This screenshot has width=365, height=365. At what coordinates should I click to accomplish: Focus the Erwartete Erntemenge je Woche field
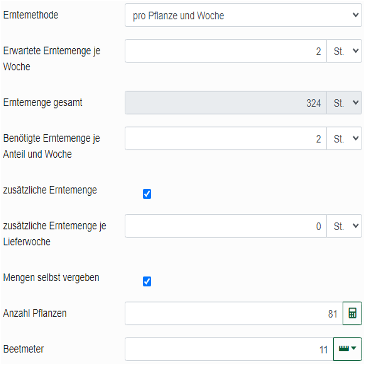point(226,51)
